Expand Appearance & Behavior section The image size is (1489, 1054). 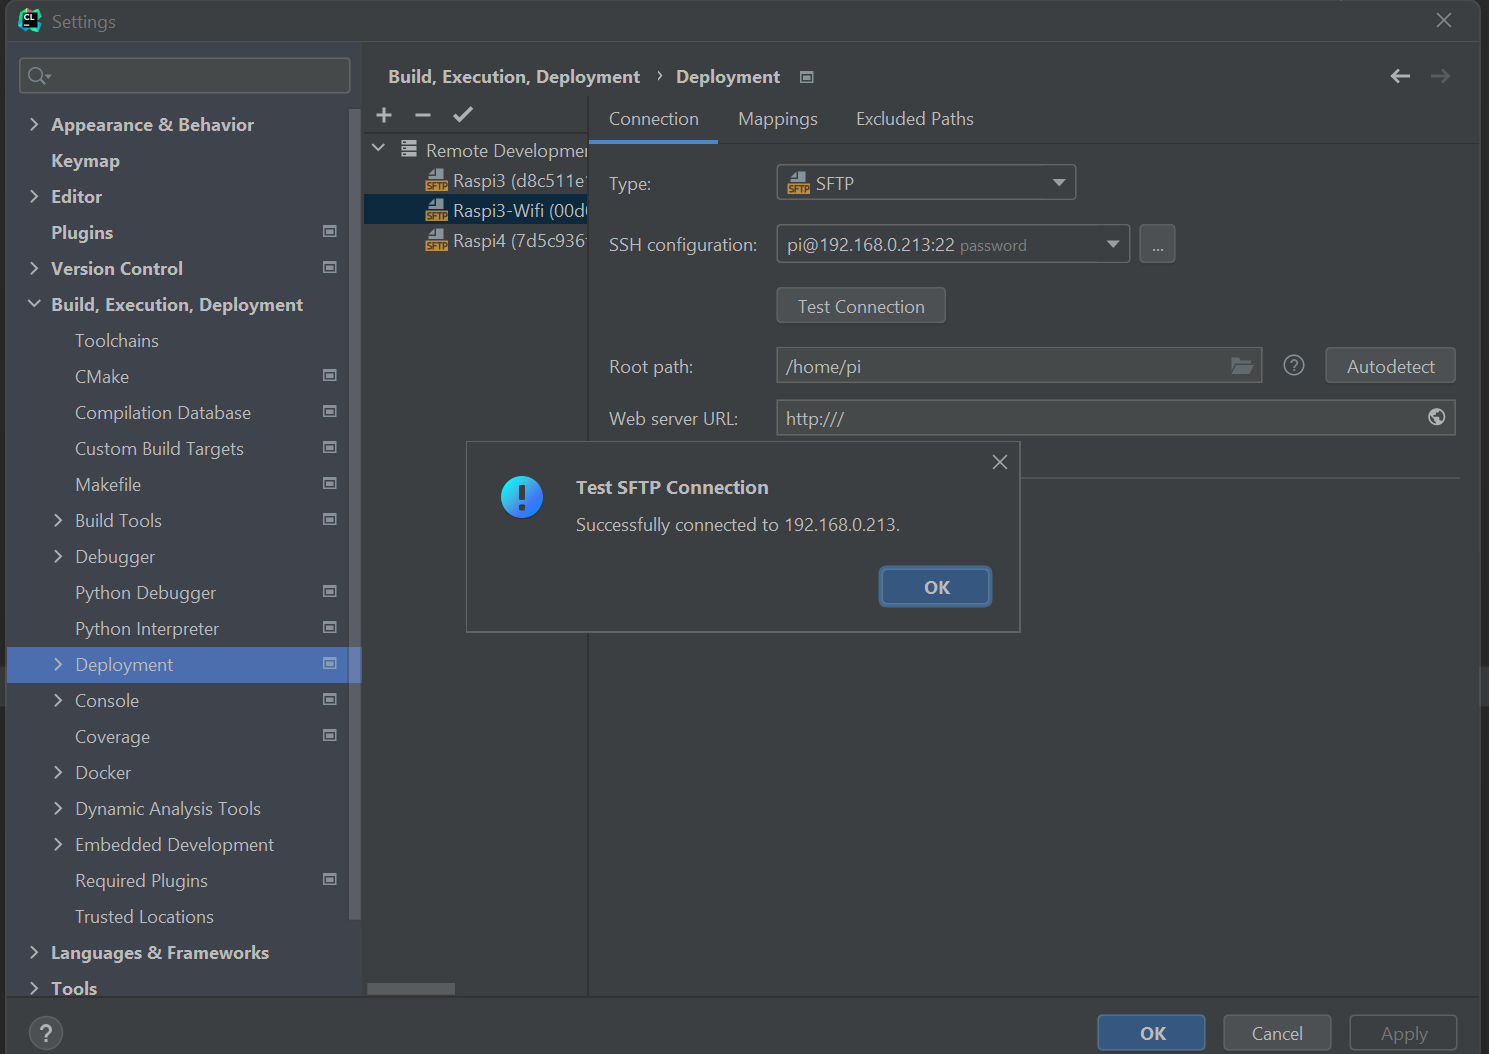coord(34,124)
